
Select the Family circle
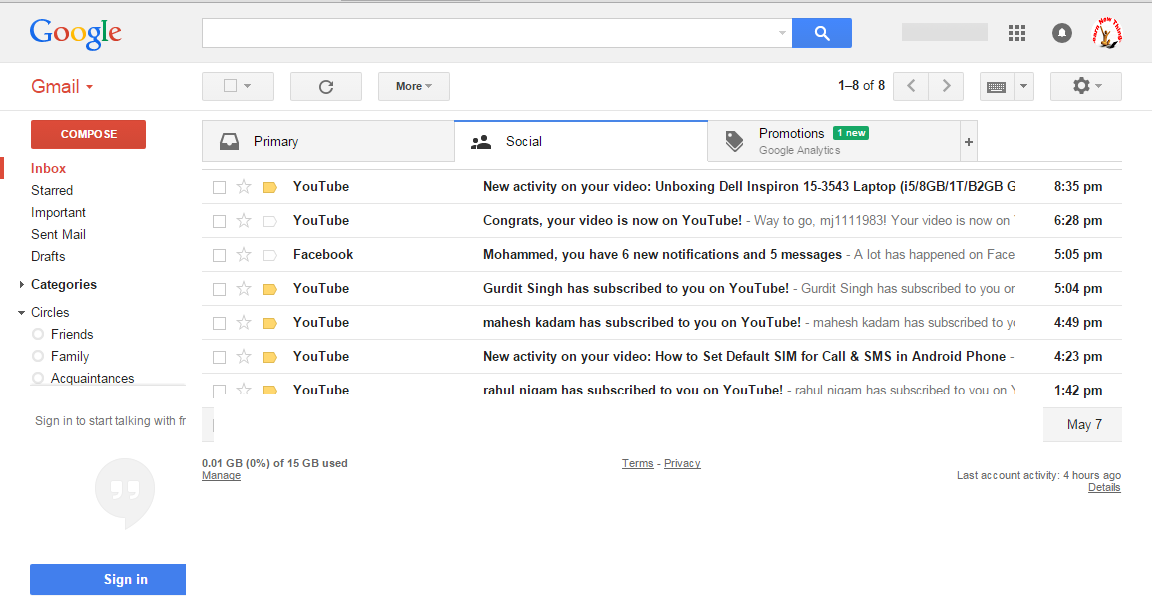click(70, 357)
